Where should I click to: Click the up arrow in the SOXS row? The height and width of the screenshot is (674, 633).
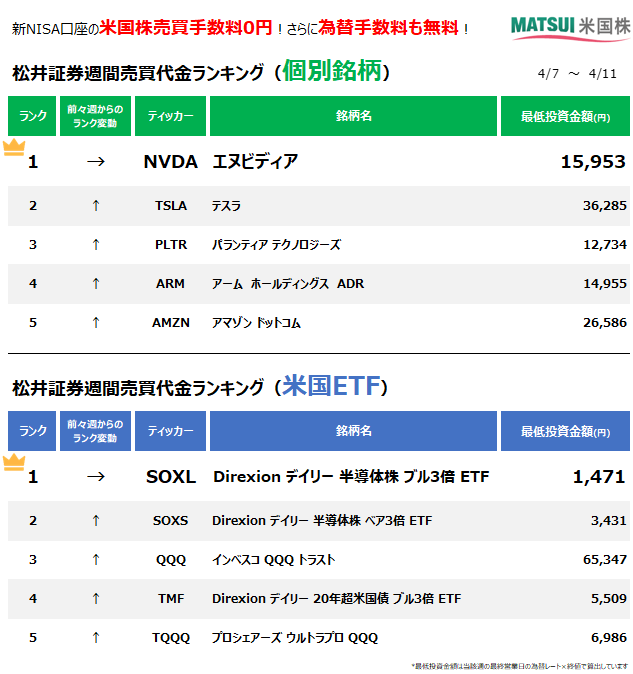(x=95, y=521)
